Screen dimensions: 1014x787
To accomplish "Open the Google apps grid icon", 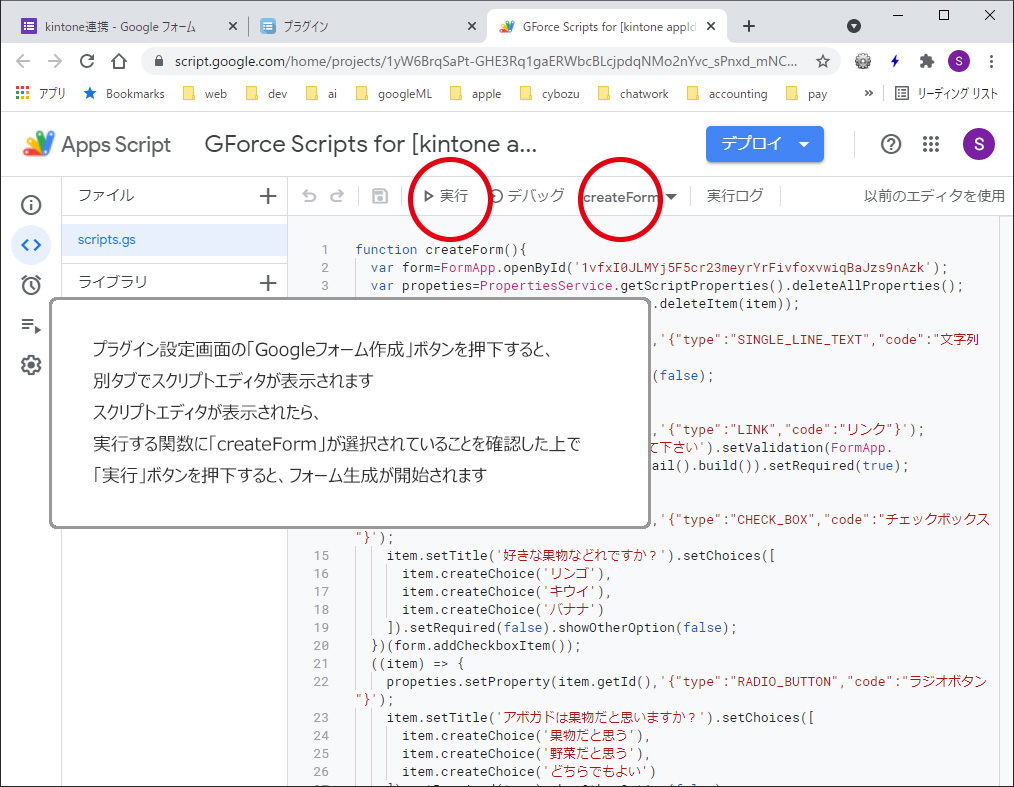I will coord(932,144).
